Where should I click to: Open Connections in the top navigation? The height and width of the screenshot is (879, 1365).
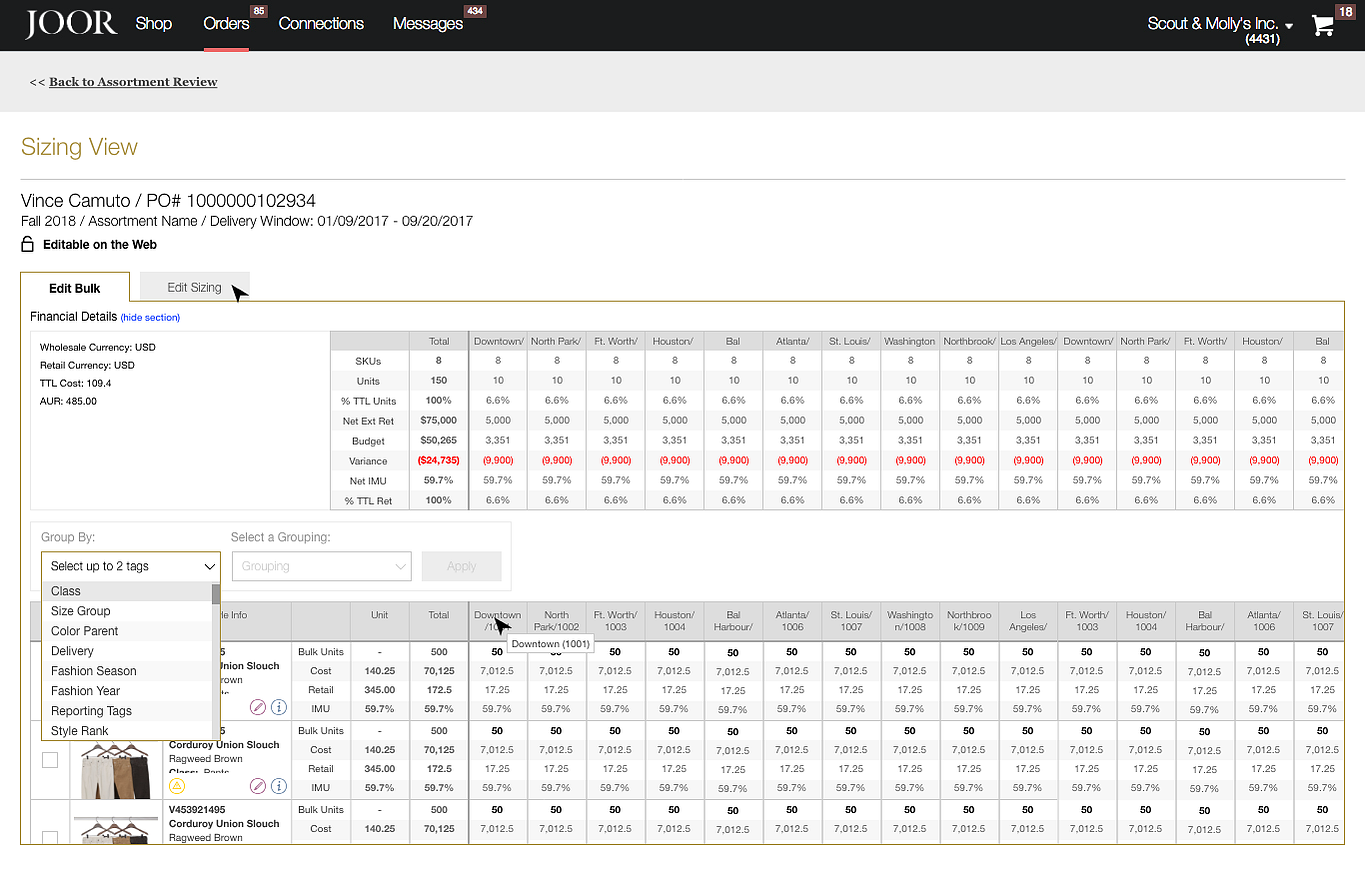click(321, 23)
